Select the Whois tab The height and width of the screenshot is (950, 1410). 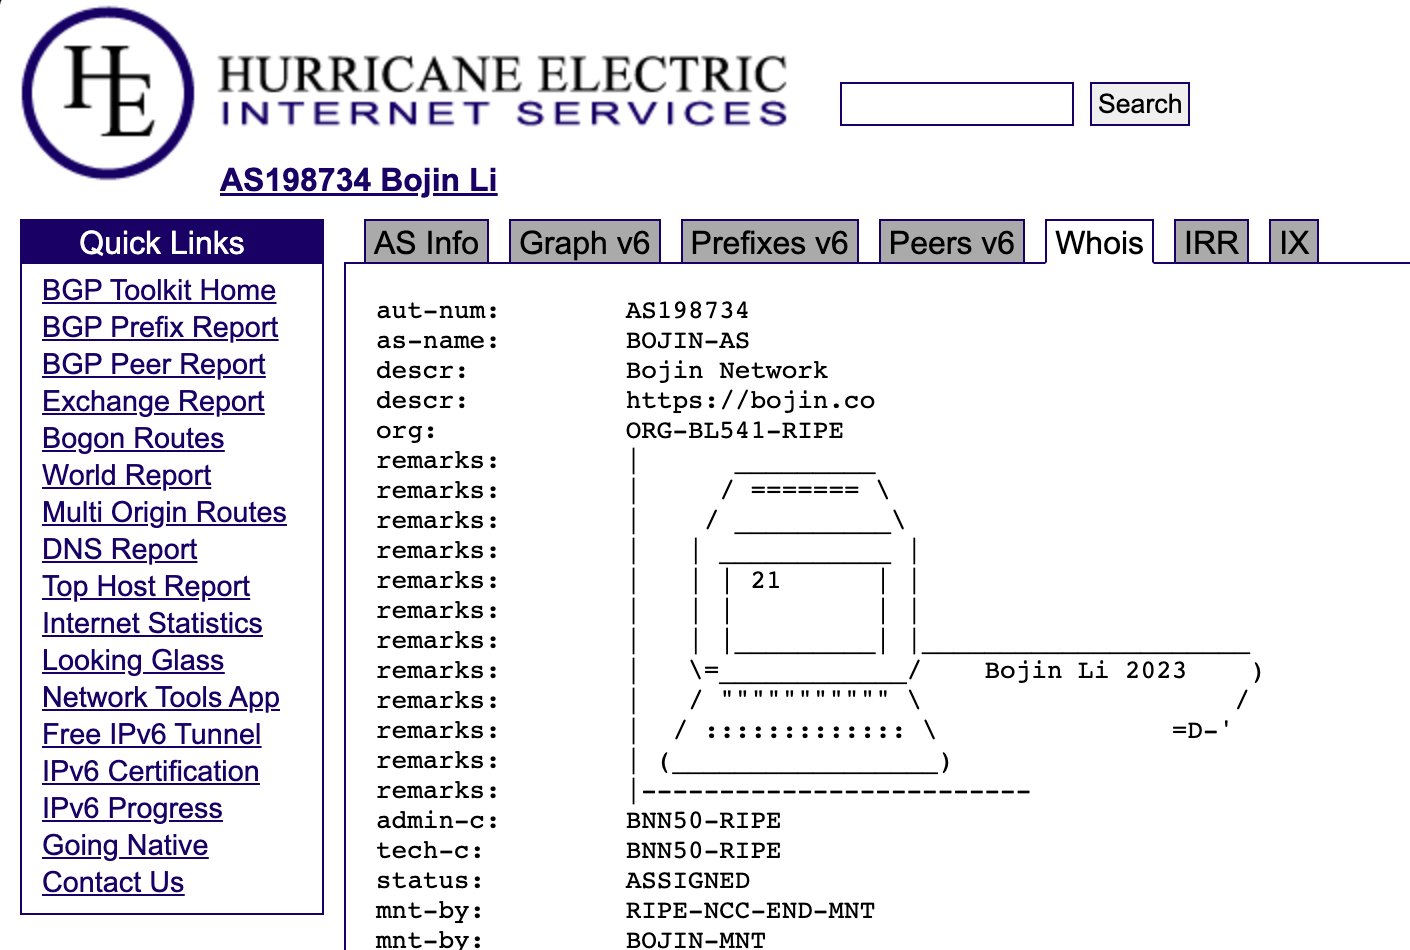coord(1099,242)
